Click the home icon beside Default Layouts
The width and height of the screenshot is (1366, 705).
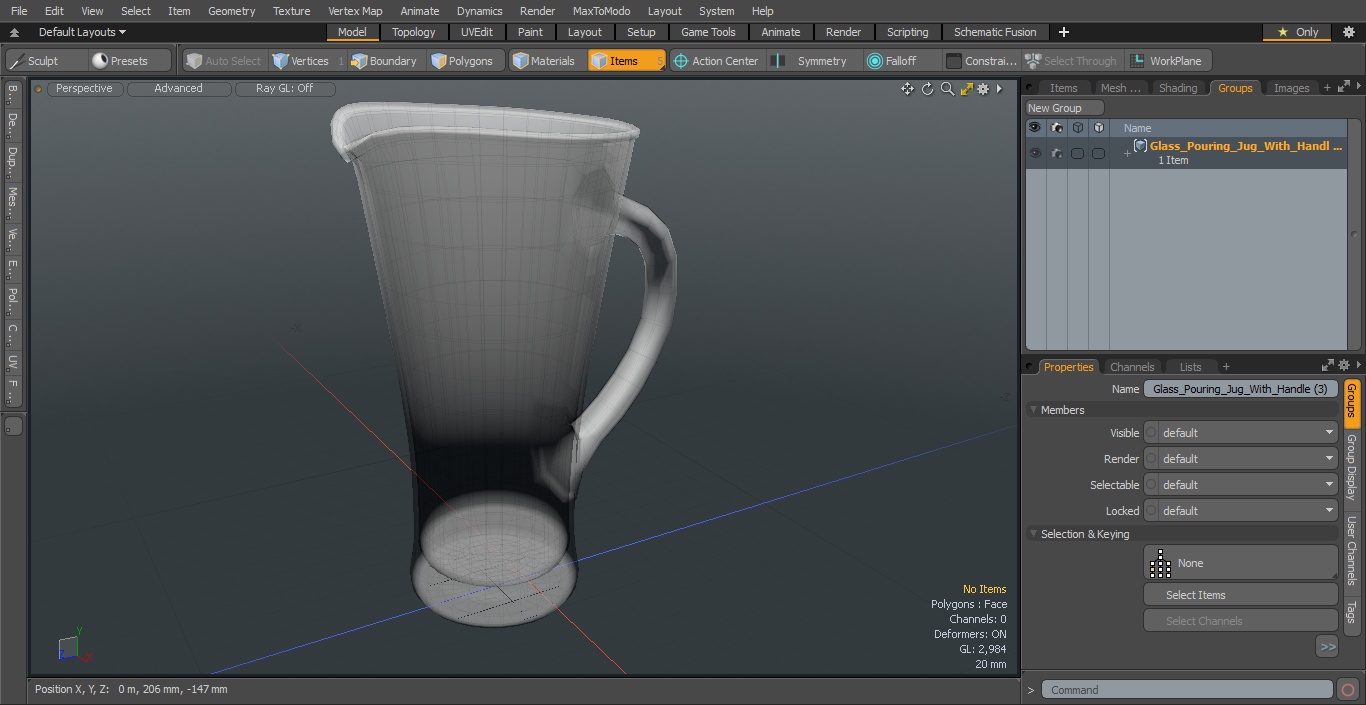coord(14,32)
